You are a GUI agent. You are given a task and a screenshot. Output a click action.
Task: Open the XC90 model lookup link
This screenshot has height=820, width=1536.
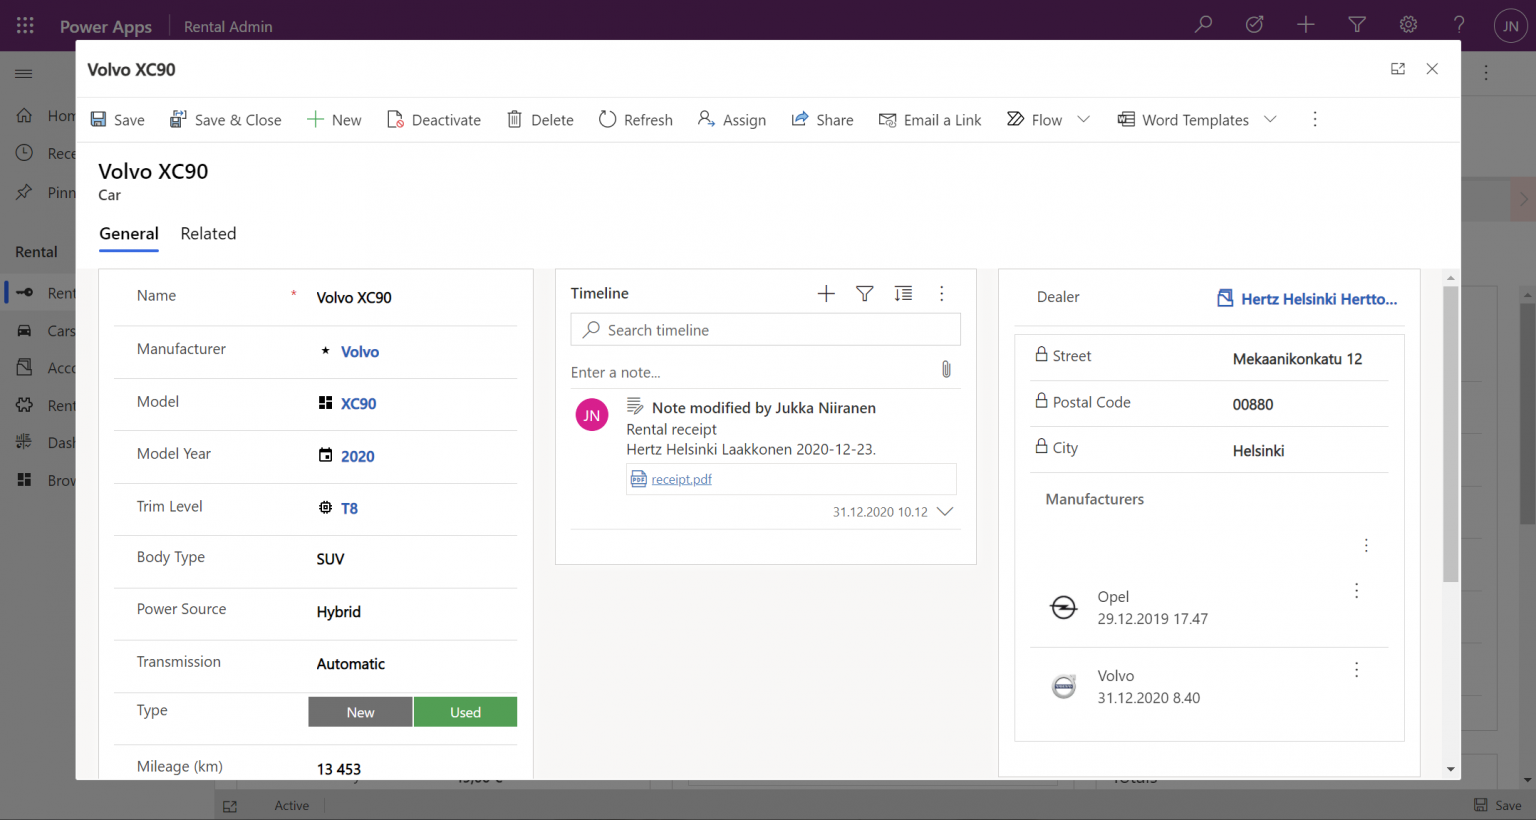click(359, 404)
